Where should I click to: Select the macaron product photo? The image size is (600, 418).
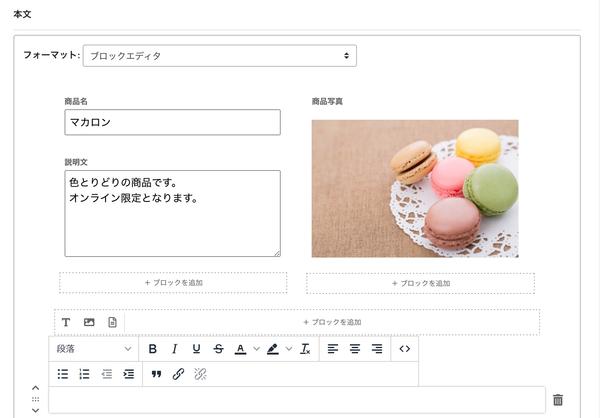click(x=415, y=189)
